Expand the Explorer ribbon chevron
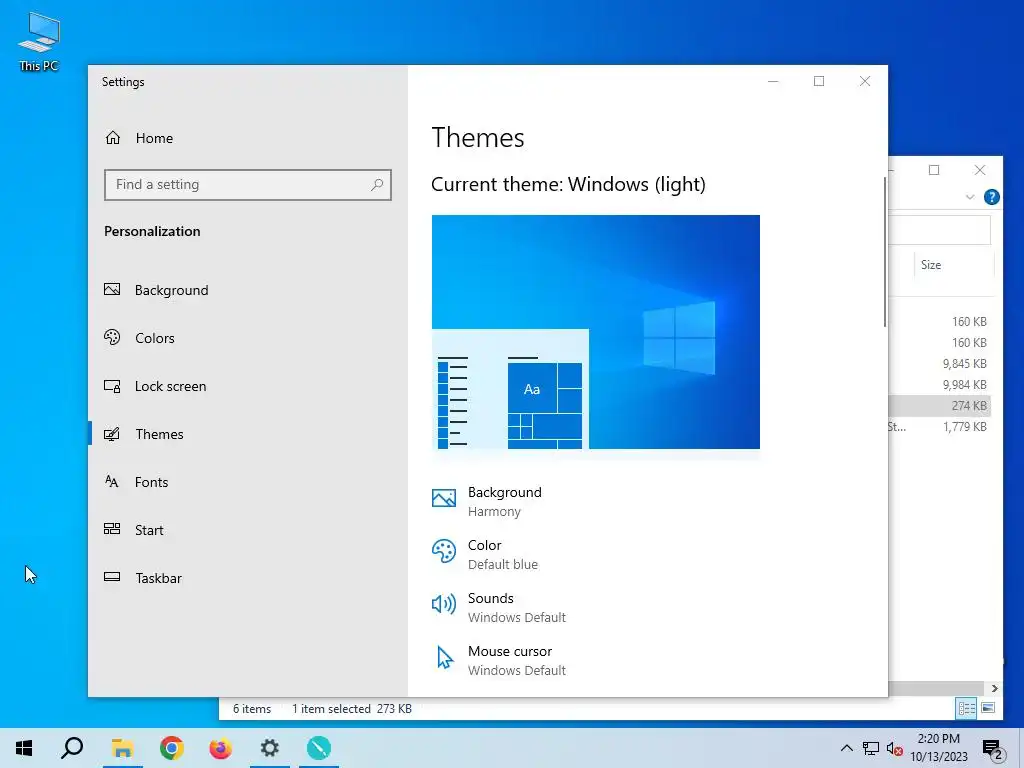This screenshot has height=768, width=1024. coord(970,197)
